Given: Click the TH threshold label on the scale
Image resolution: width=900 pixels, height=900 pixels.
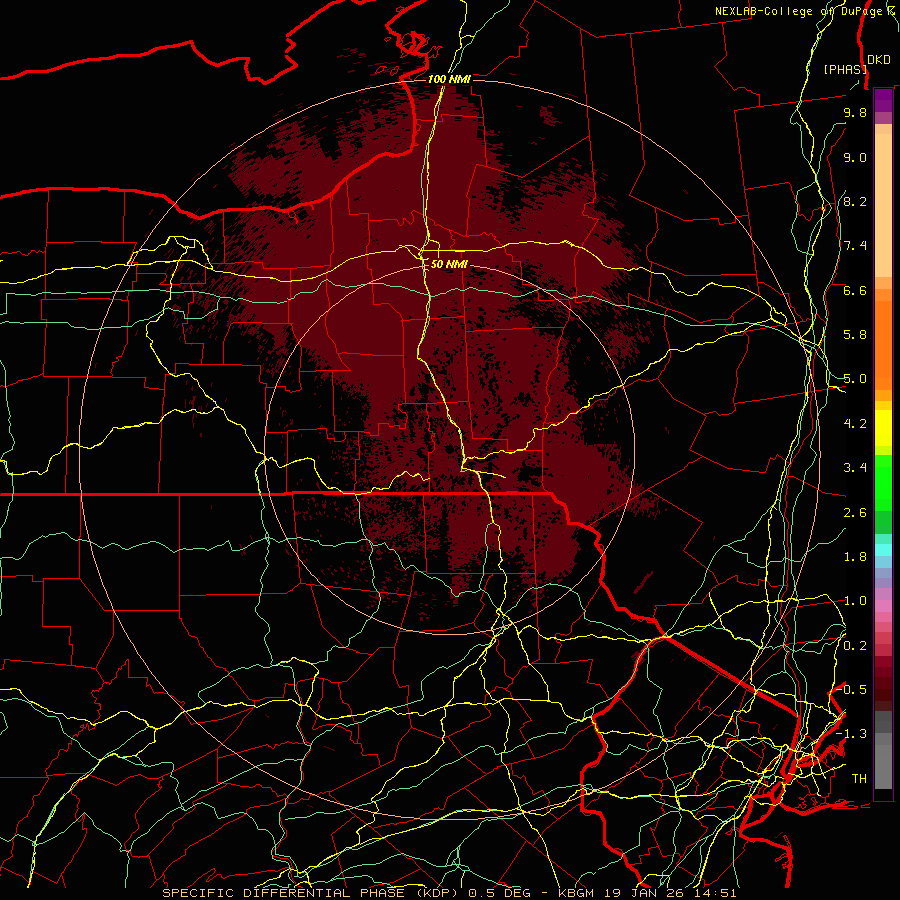Looking at the screenshot, I should pyautogui.click(x=859, y=779).
